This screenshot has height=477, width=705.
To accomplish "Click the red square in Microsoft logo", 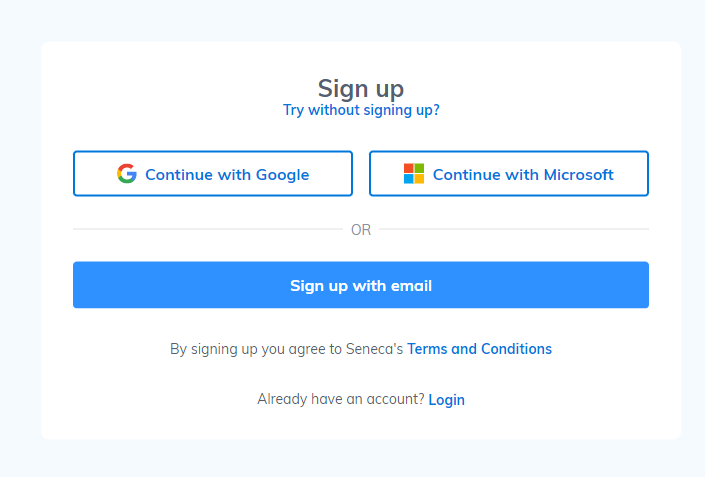I will click(x=408, y=168).
